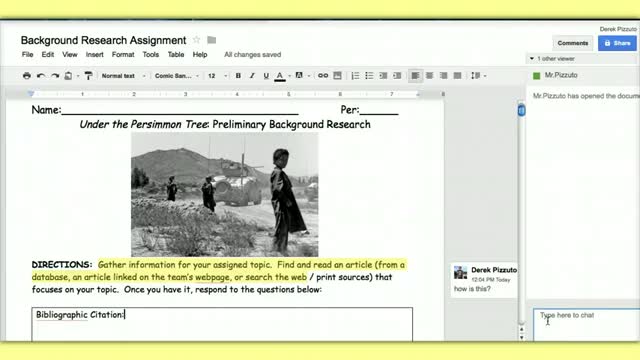Open the Table menu
The image size is (640, 360).
click(176, 54)
